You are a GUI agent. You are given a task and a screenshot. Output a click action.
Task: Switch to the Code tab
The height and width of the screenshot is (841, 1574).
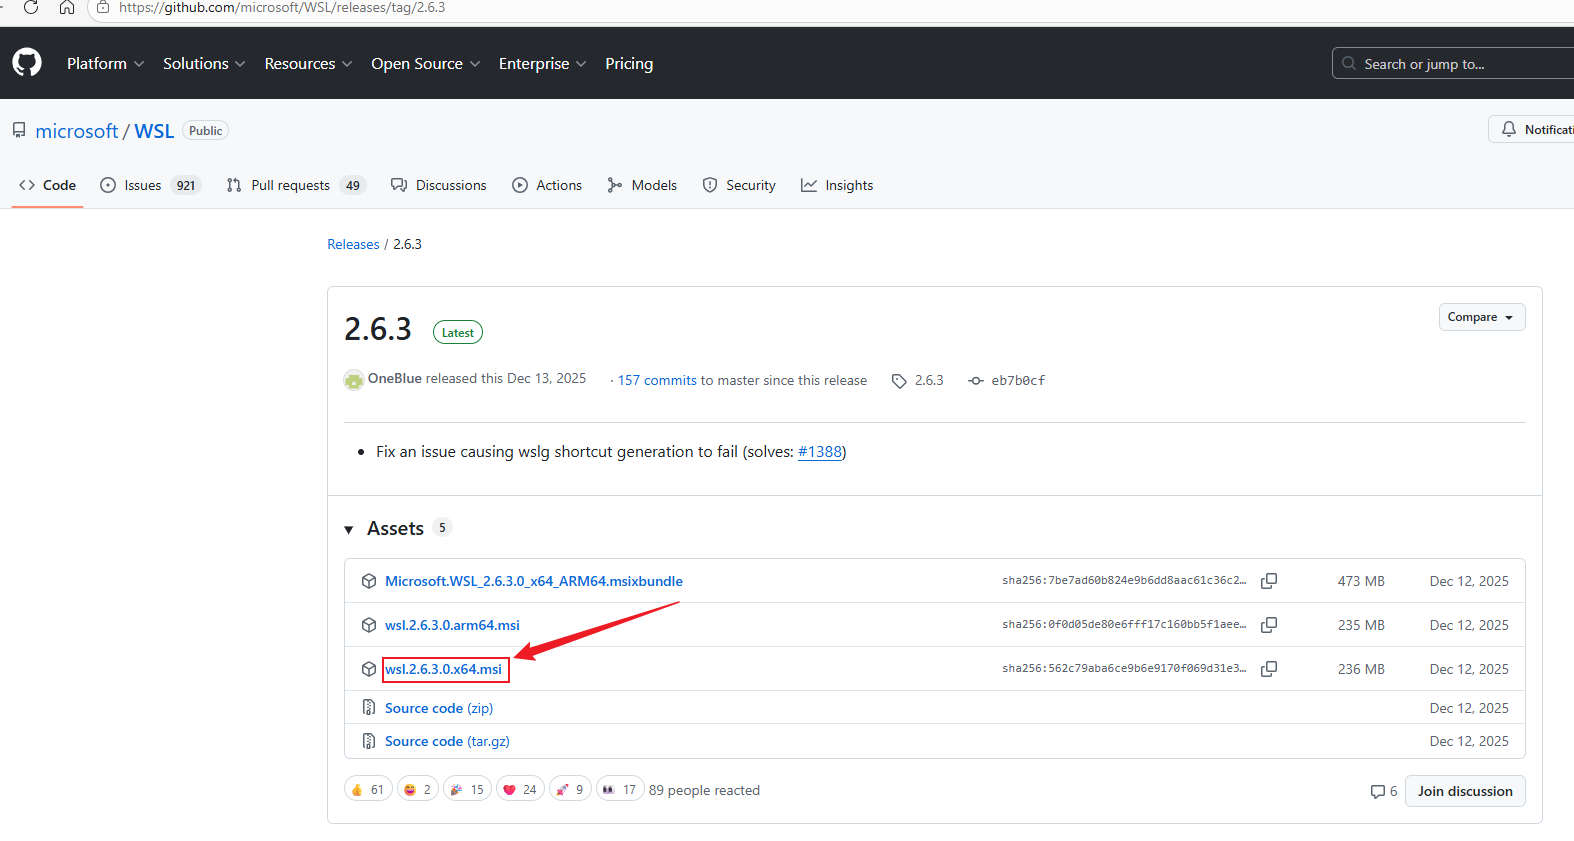pos(47,185)
